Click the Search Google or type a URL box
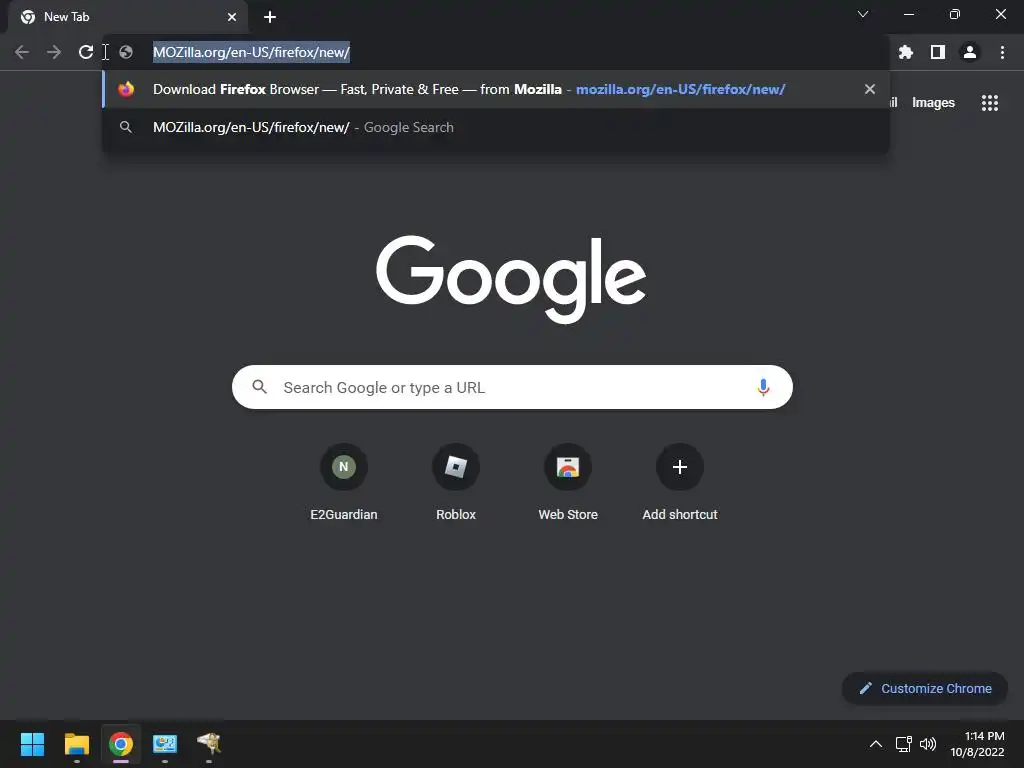Screen dimensions: 1024x768 pos(512,387)
